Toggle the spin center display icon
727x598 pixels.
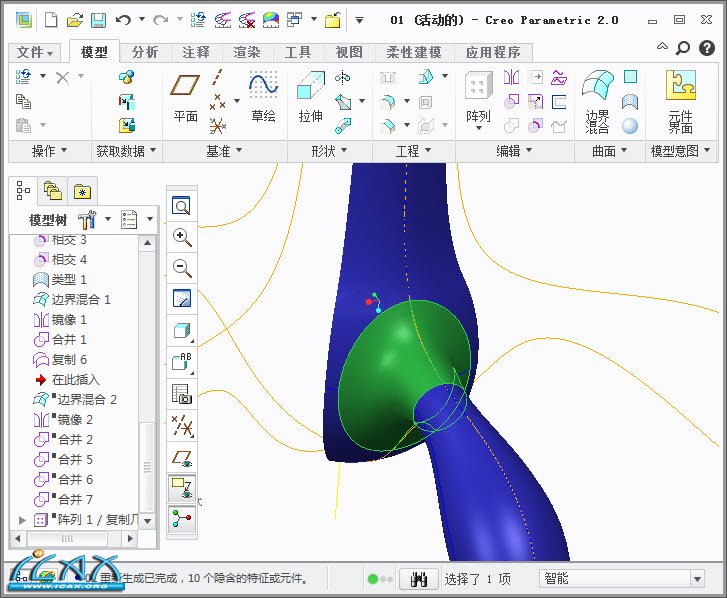click(182, 518)
